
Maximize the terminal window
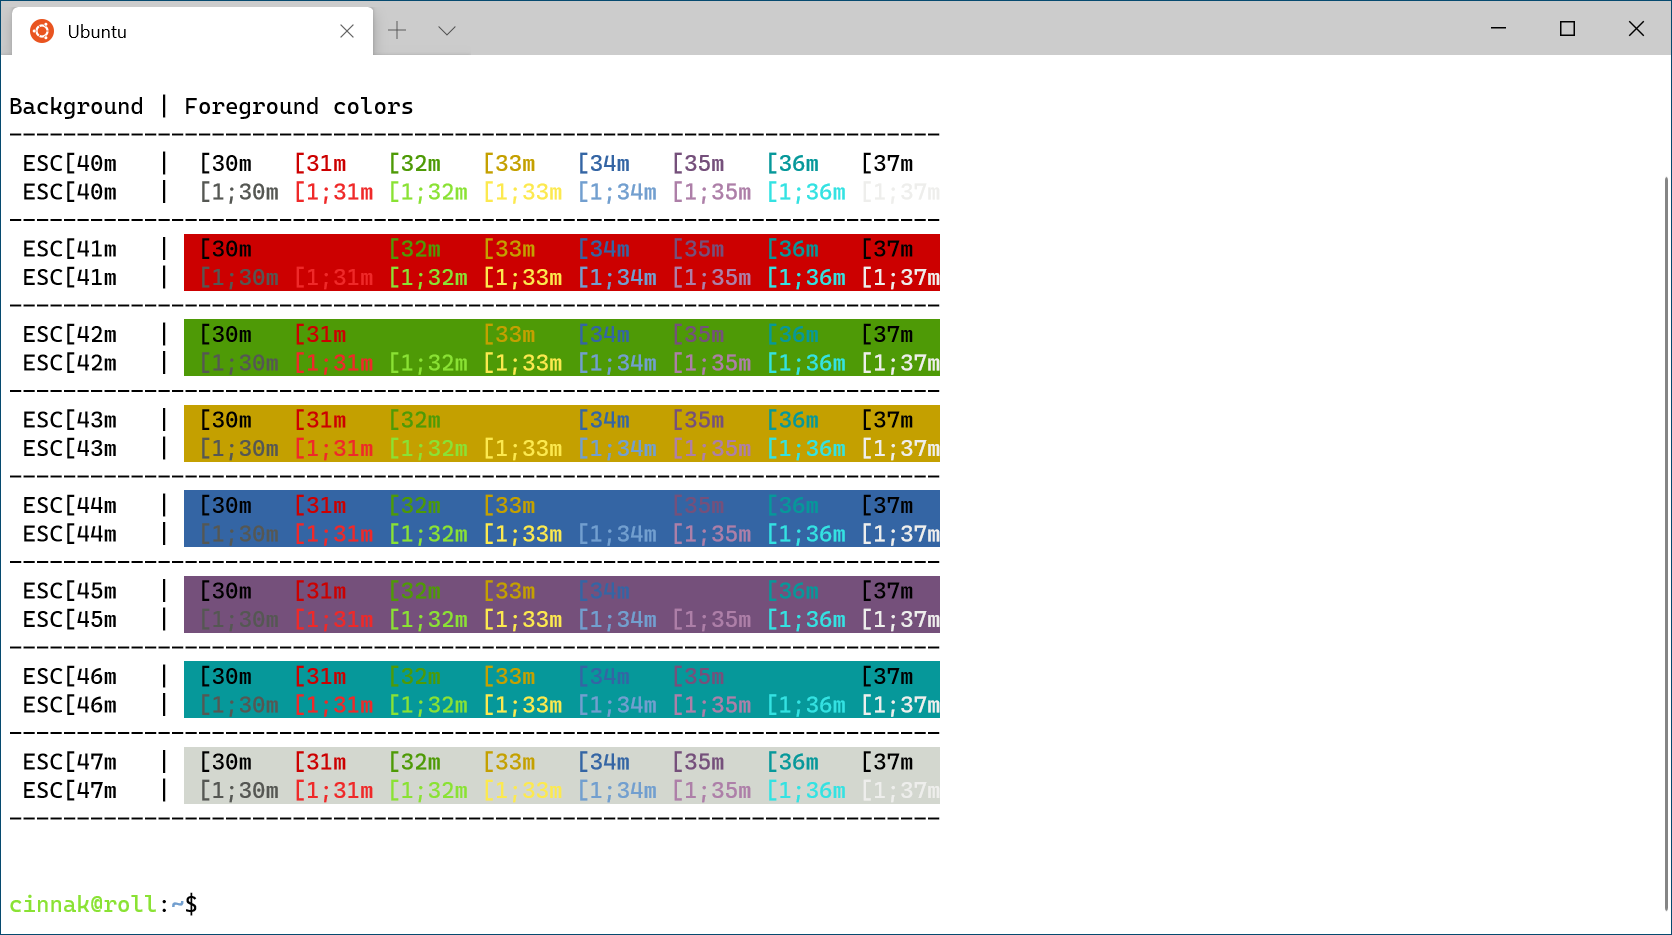click(1567, 28)
